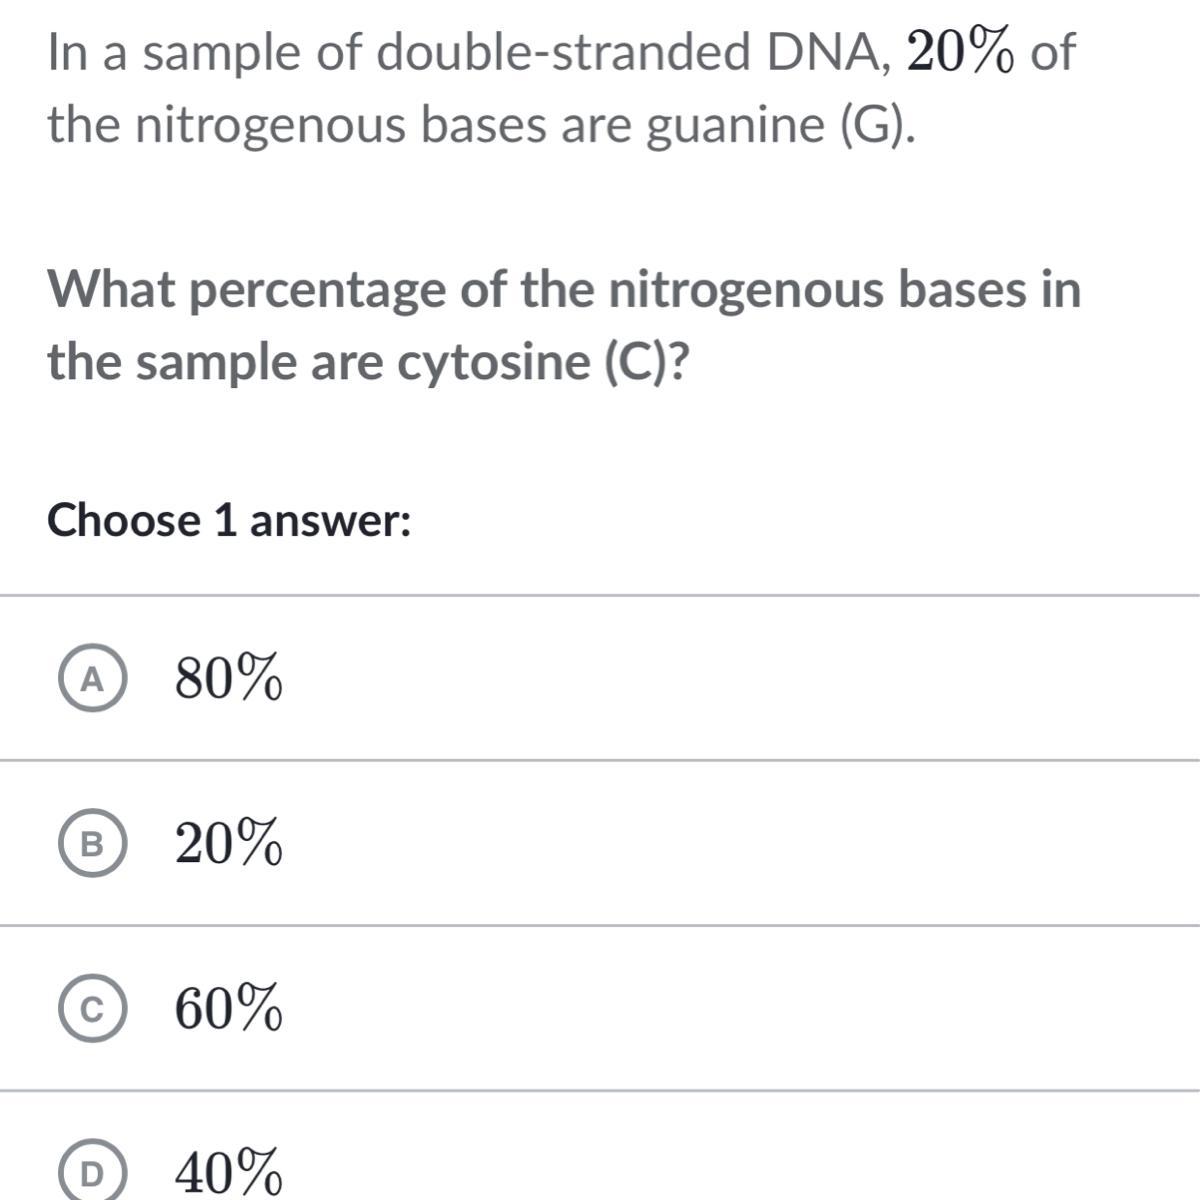Select radio button B

click(x=92, y=846)
